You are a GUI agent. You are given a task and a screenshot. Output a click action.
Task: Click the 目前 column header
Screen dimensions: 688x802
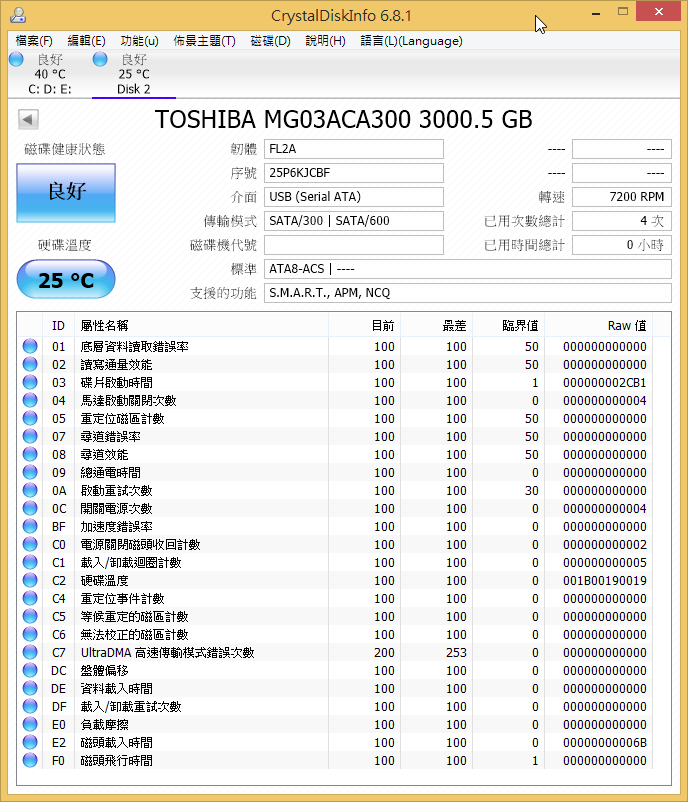point(365,326)
